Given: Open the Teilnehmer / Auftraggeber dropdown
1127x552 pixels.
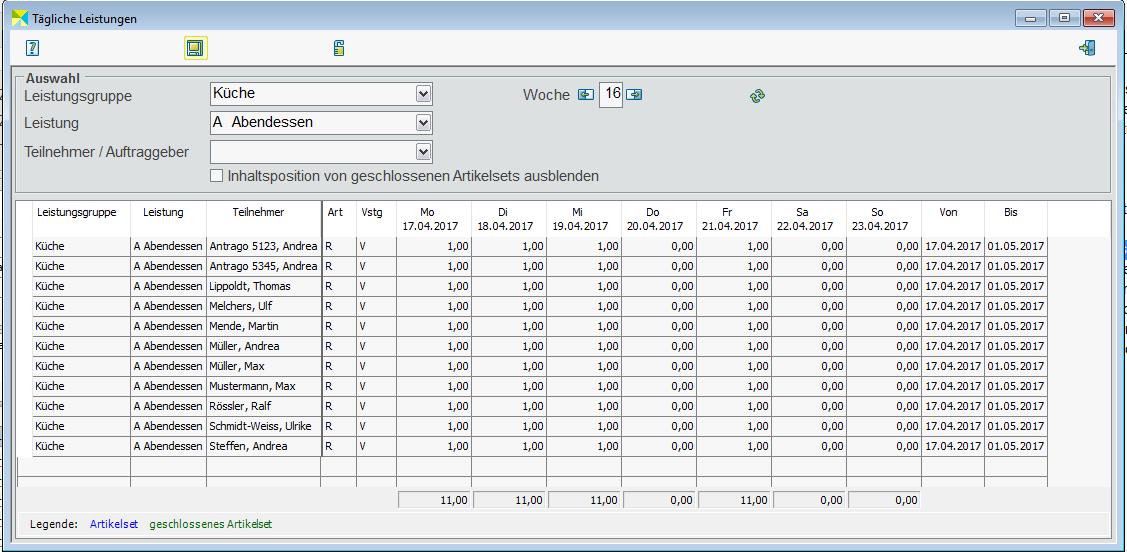Looking at the screenshot, I should tap(423, 152).
